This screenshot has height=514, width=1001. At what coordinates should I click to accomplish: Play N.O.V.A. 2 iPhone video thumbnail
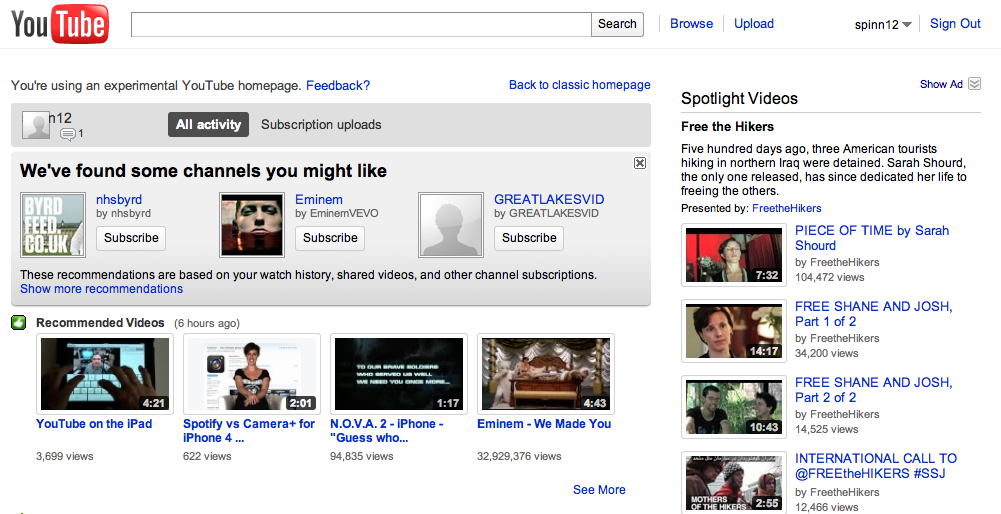coord(399,374)
